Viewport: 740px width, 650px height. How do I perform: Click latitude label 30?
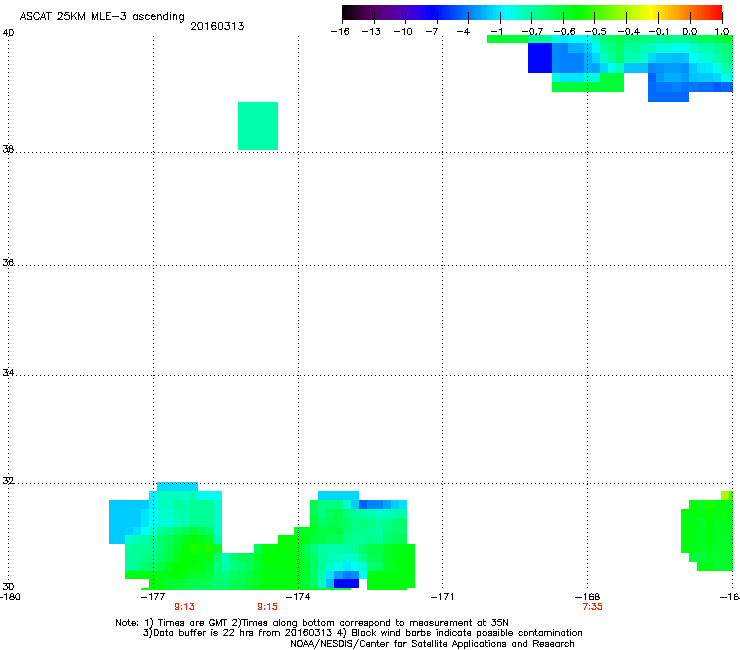(x=8, y=586)
